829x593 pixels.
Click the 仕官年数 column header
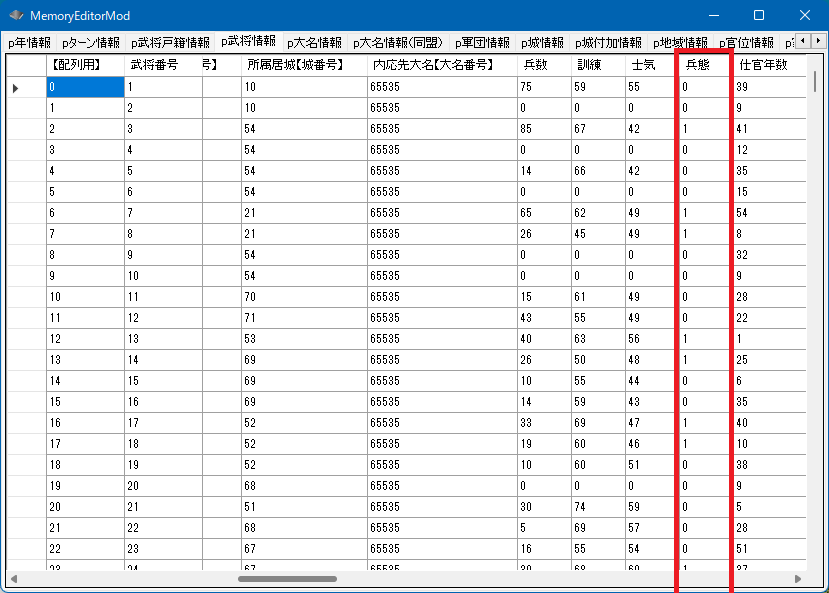pos(765,64)
